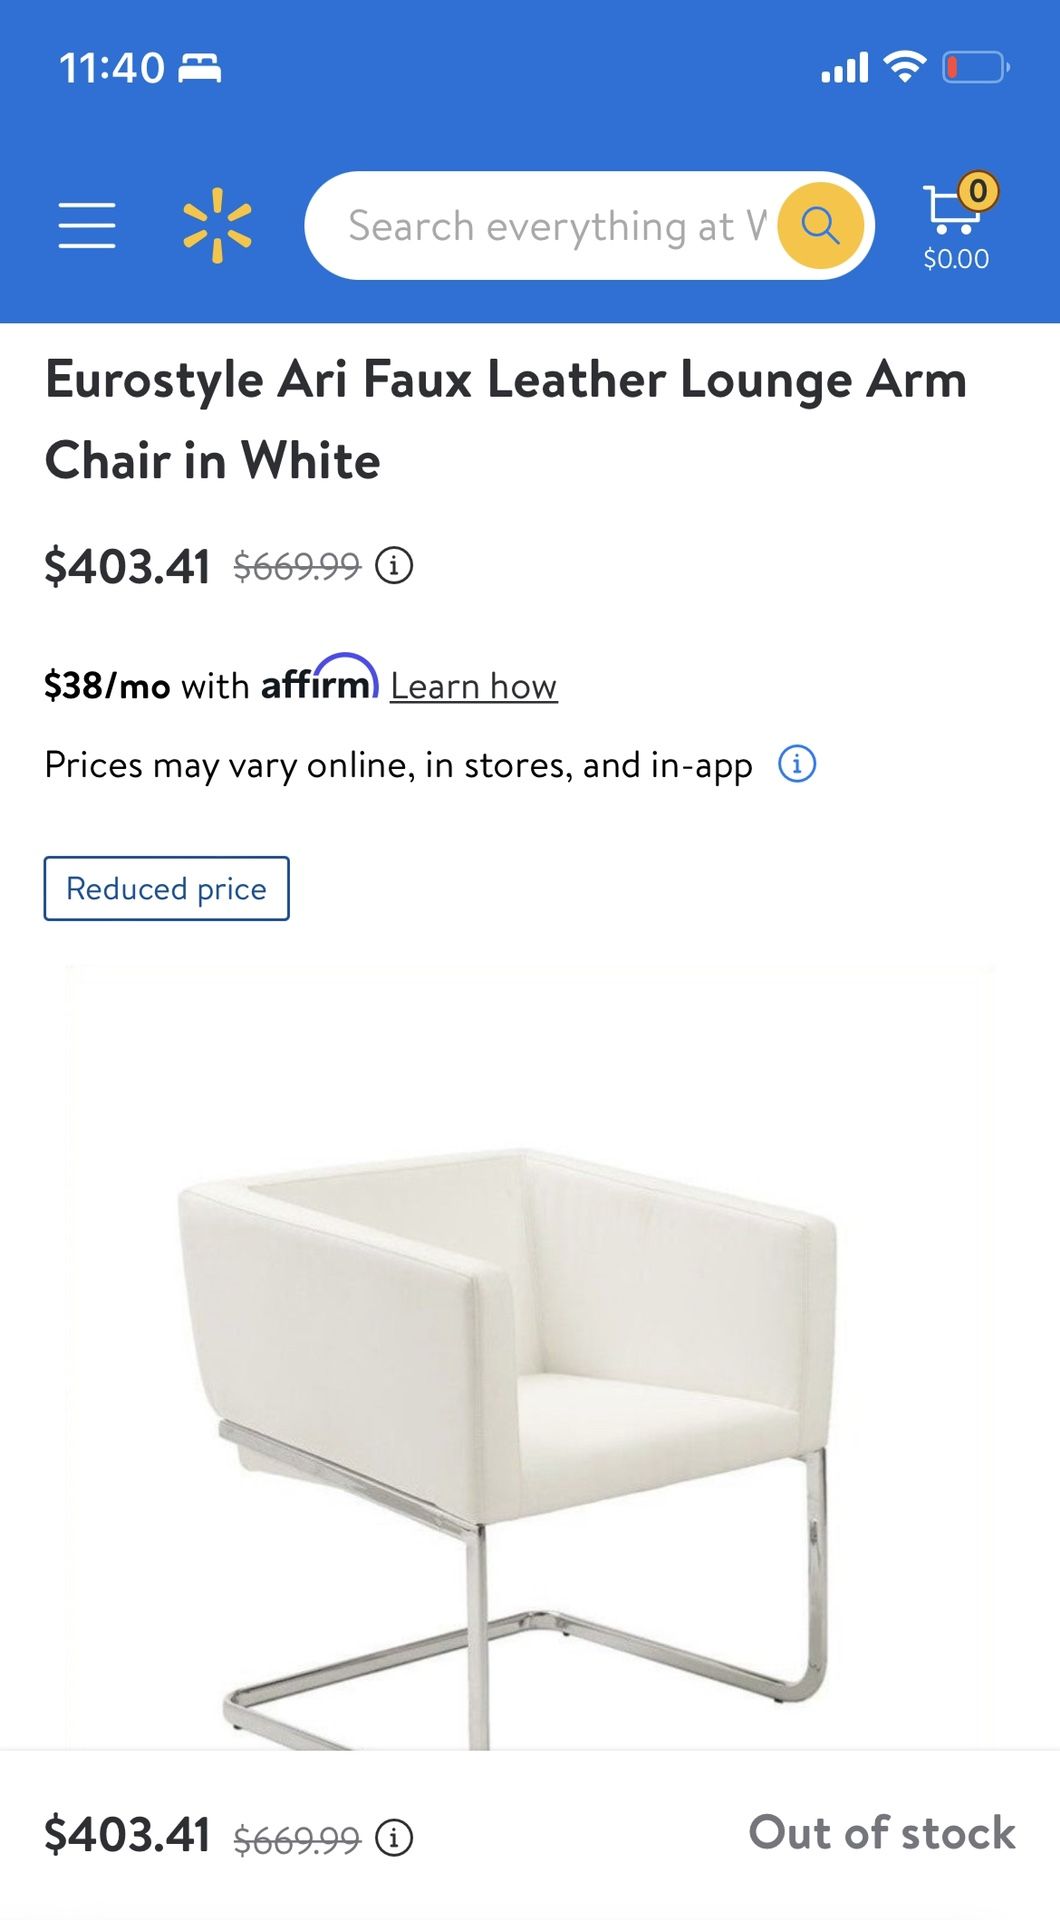Tap the Walmart spark logo
The image size is (1060, 1920).
coord(217,225)
